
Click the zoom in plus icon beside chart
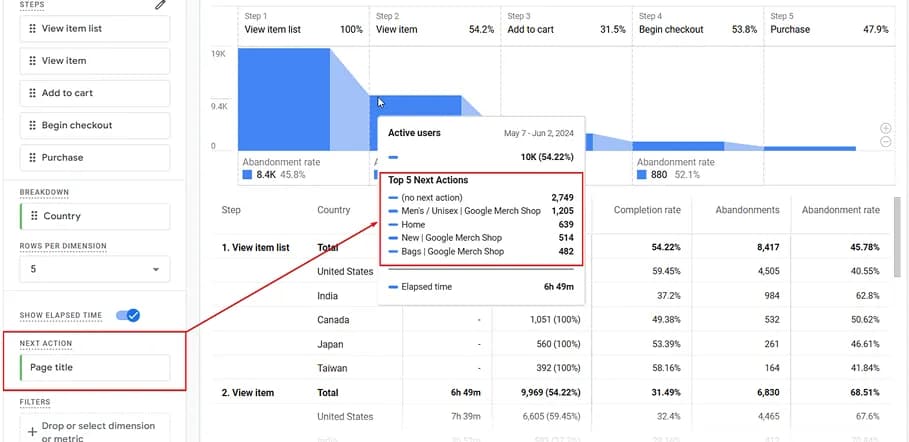[886, 128]
